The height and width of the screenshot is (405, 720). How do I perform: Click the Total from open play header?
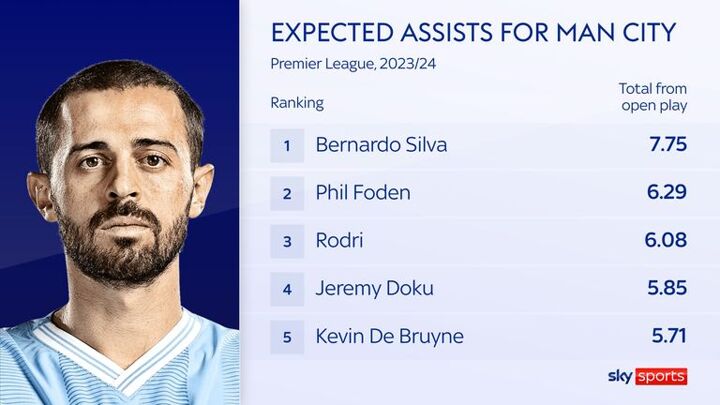pyautogui.click(x=653, y=97)
